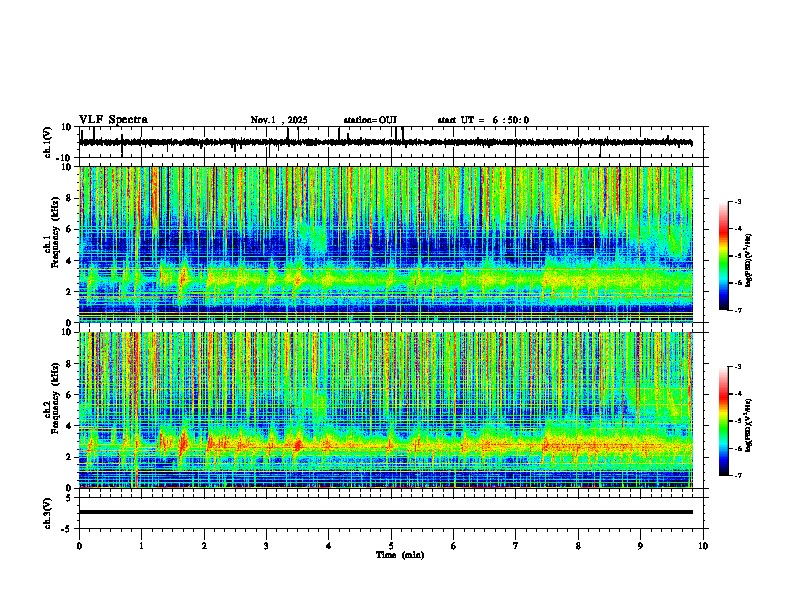The image size is (792, 612).
Task: Click the ch.1 voltage waveform trace
Action: point(385,142)
